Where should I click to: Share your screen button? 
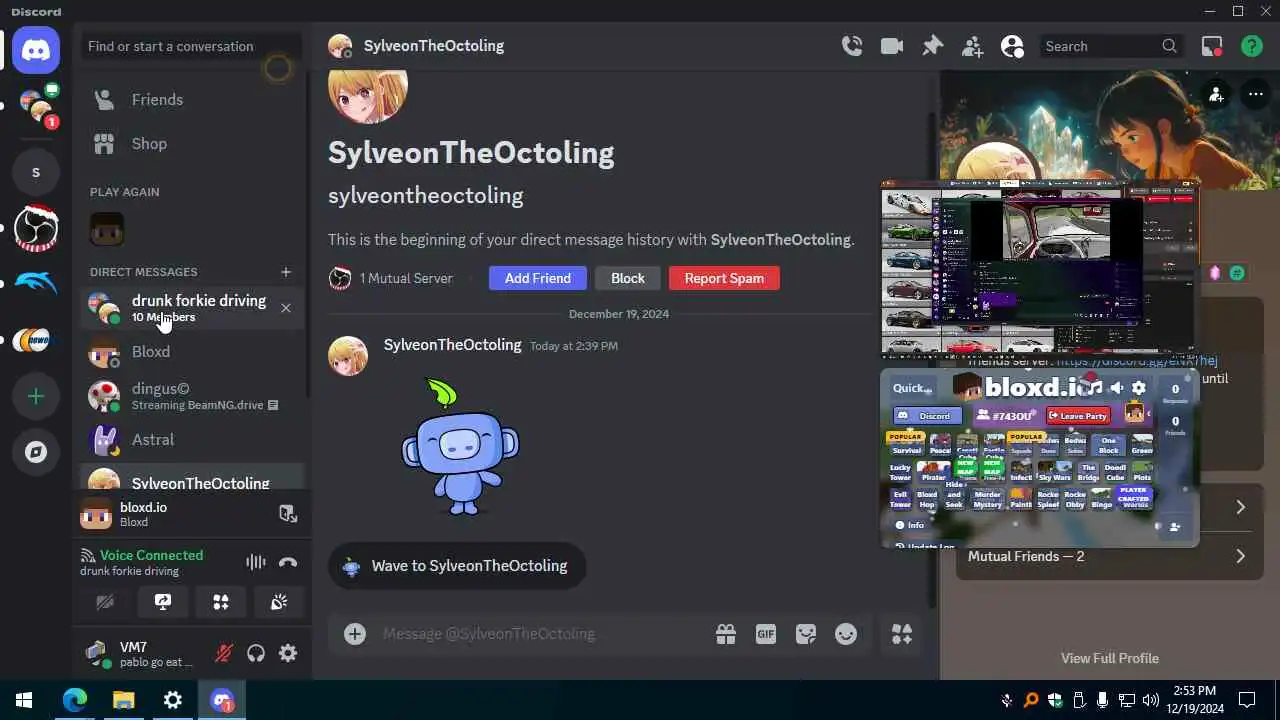tap(163, 602)
